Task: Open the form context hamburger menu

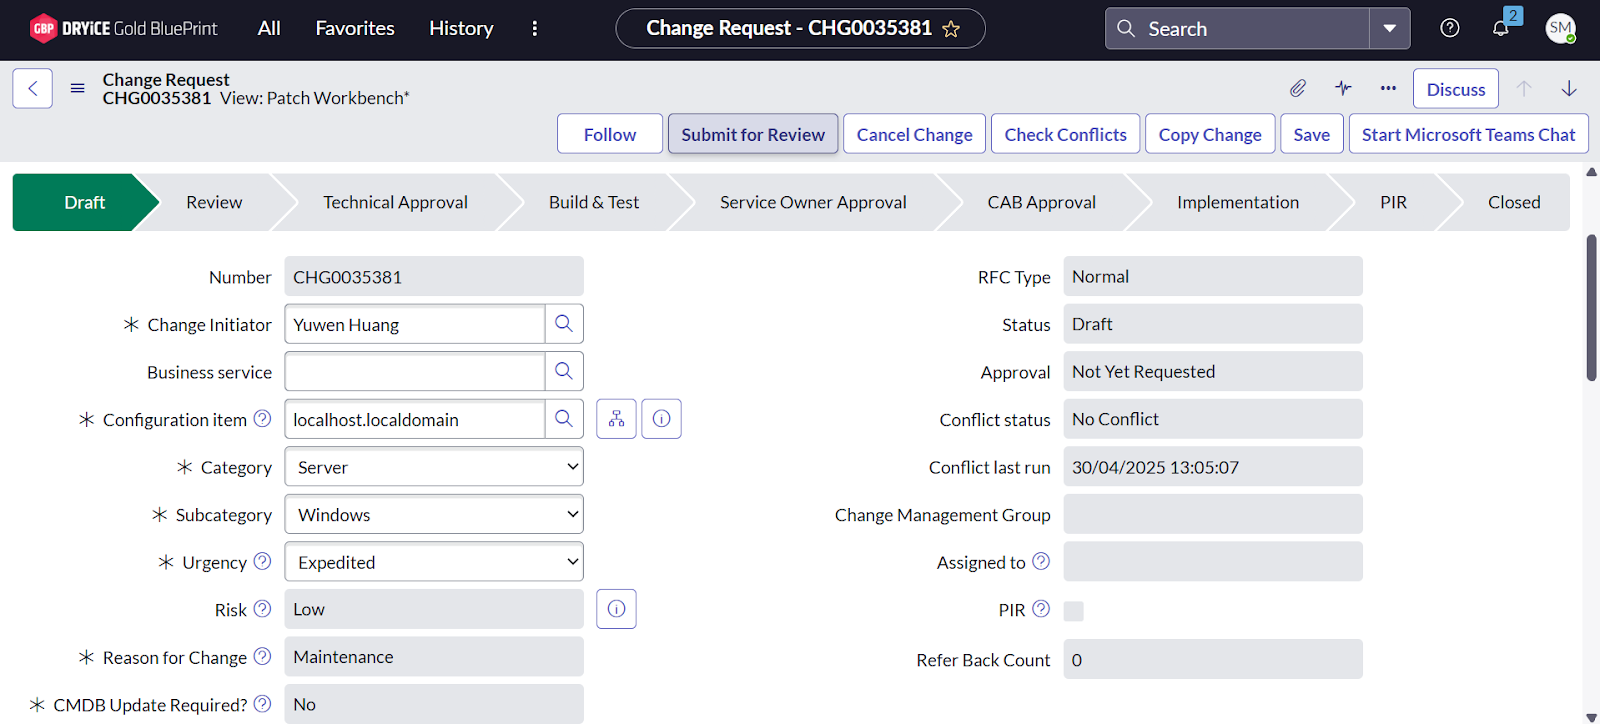Action: (x=77, y=88)
